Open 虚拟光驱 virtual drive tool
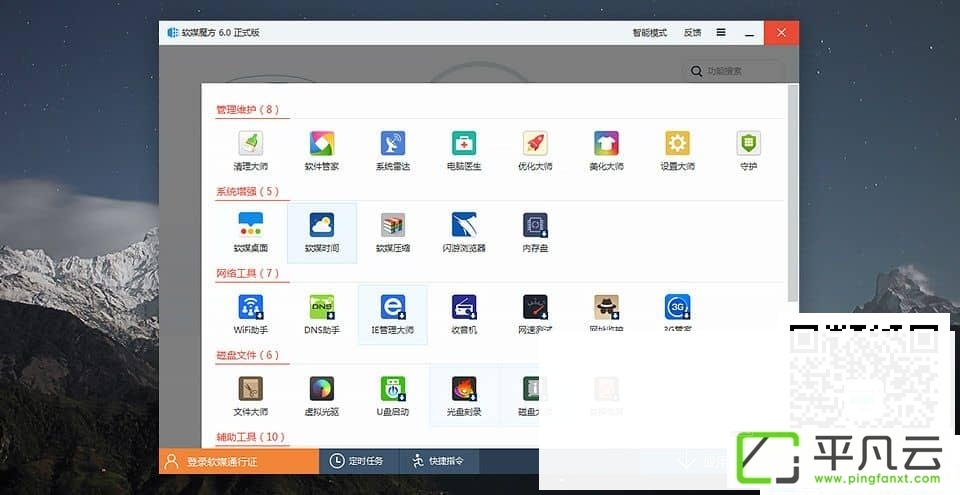 click(321, 396)
